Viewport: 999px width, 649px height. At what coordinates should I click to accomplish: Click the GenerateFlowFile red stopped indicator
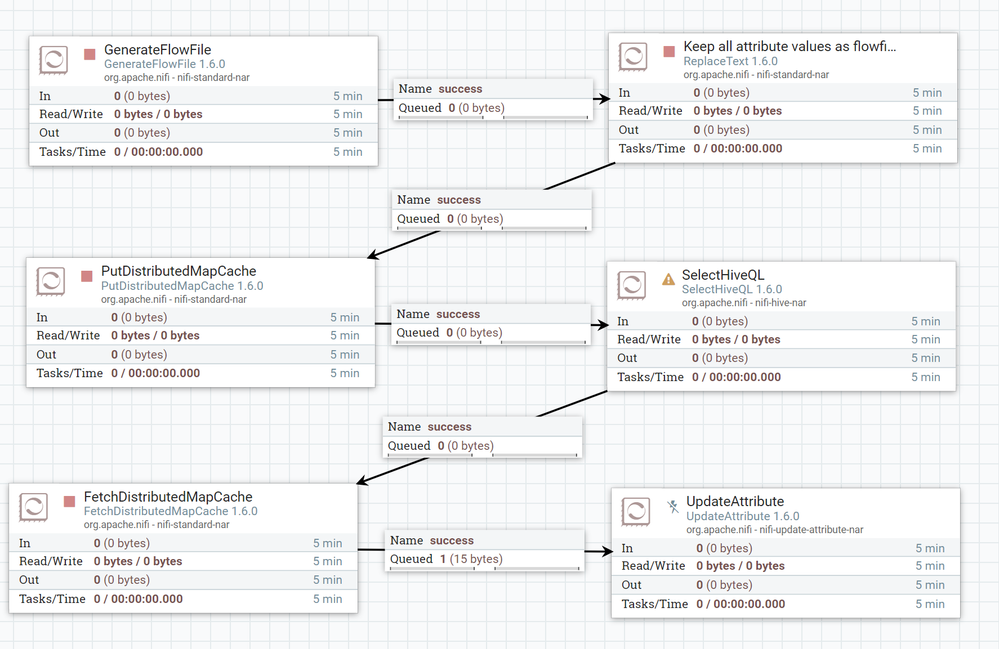click(x=90, y=52)
